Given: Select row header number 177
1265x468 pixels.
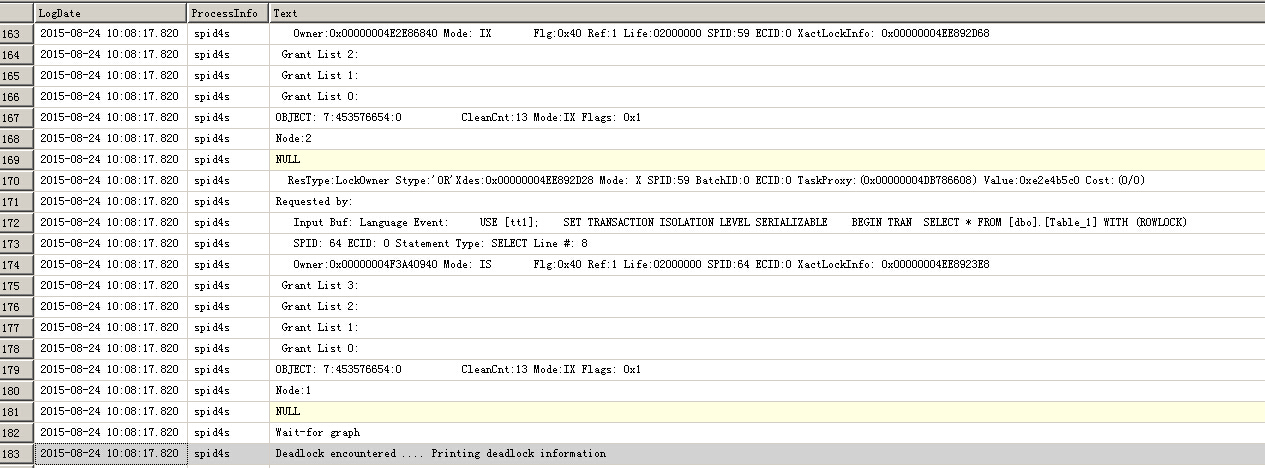Looking at the screenshot, I should pyautogui.click(x=17, y=327).
